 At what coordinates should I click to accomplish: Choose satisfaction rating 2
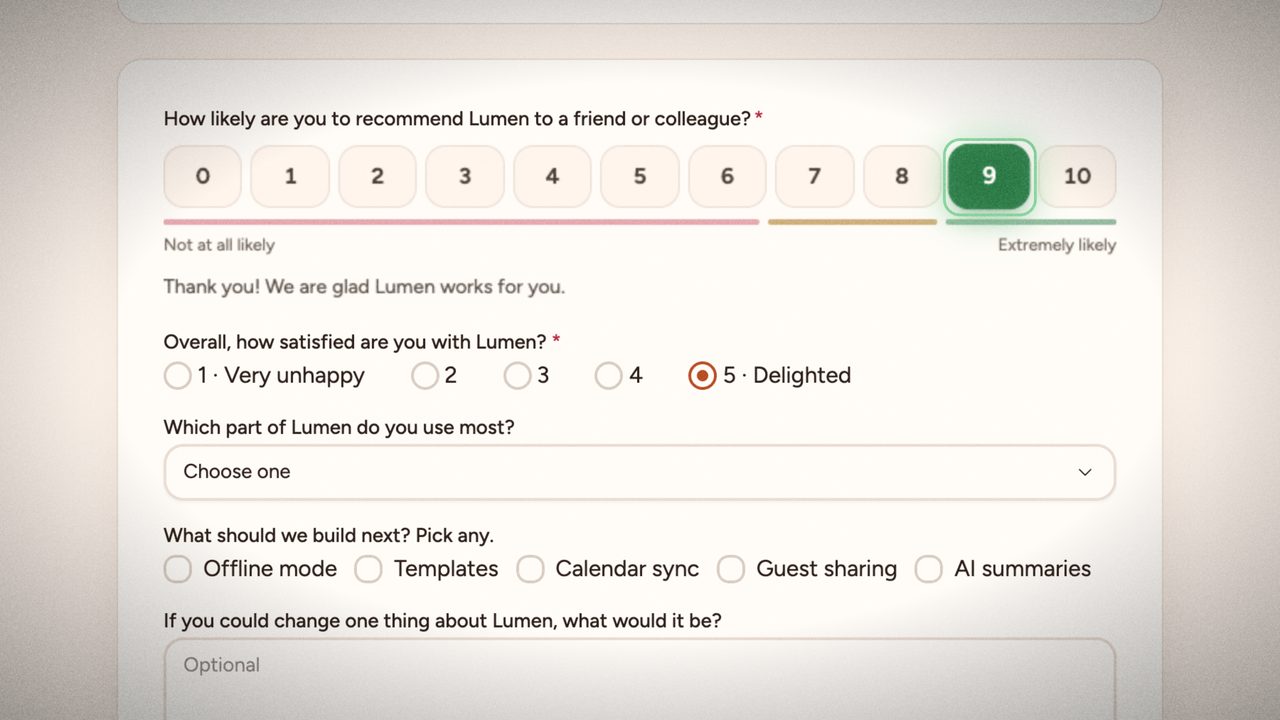(425, 376)
